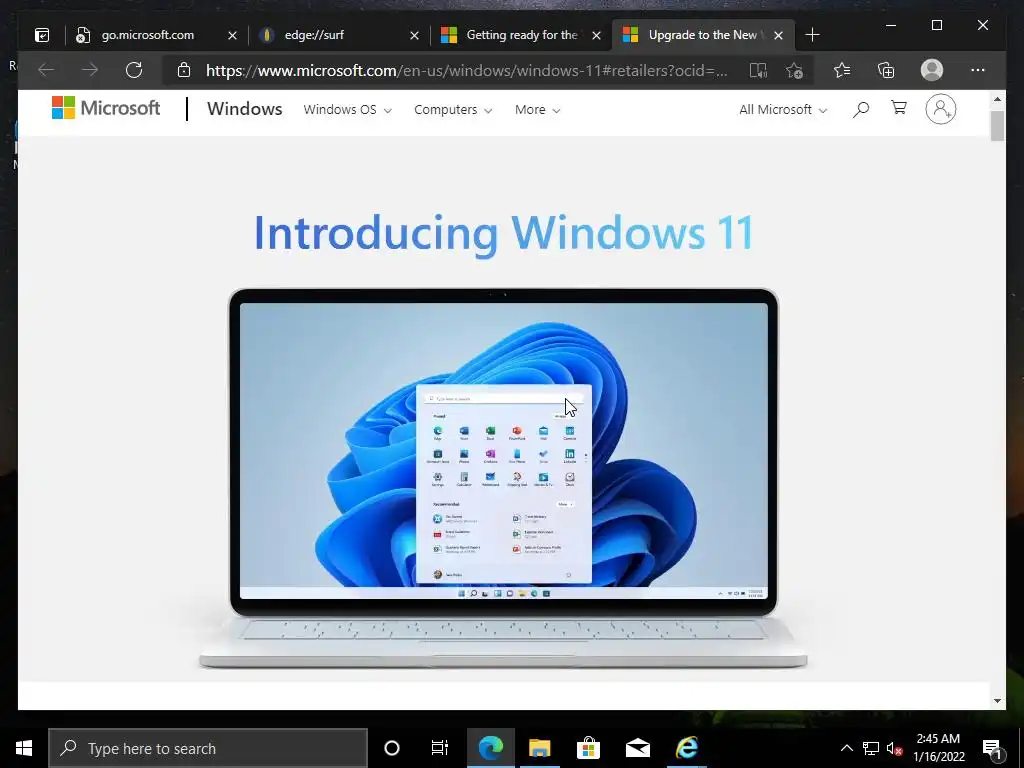Open Edge Settings and more menu
The image size is (1024, 768).
978,70
